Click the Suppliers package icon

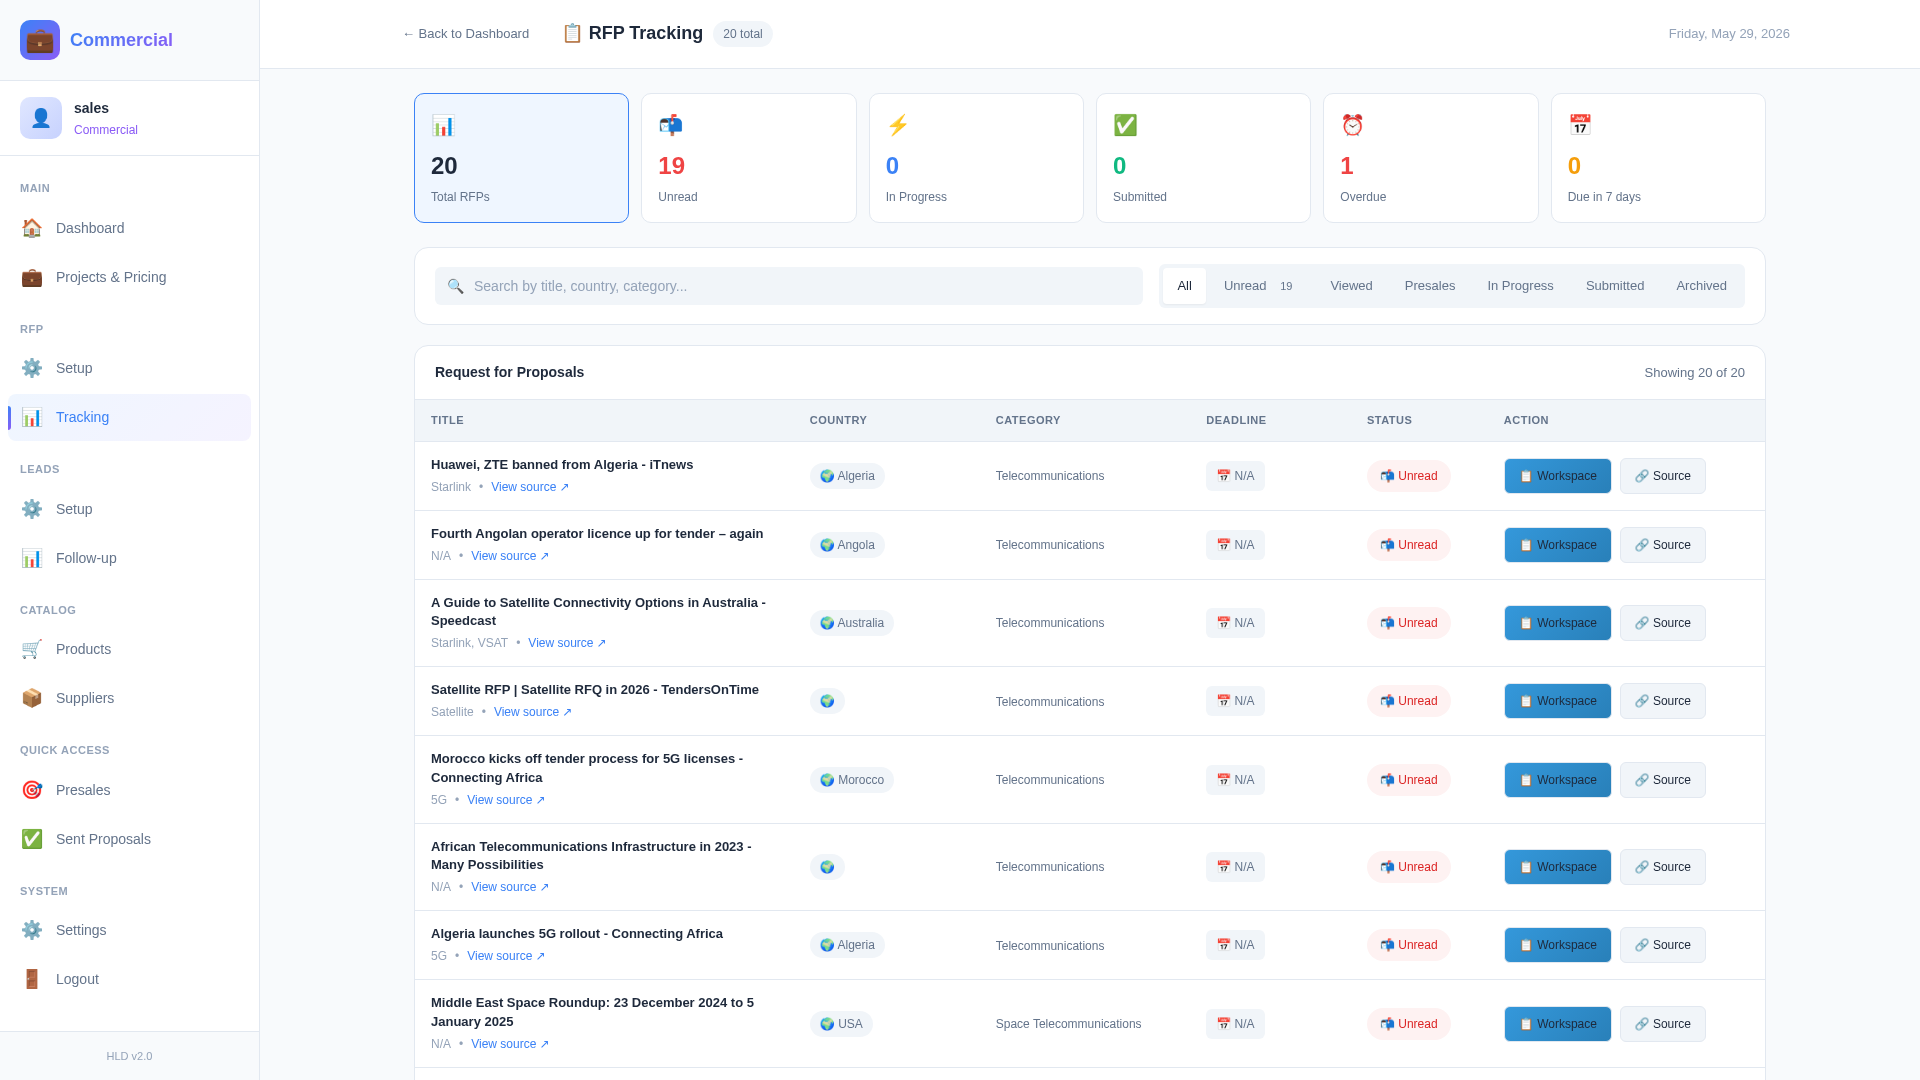[x=32, y=698]
